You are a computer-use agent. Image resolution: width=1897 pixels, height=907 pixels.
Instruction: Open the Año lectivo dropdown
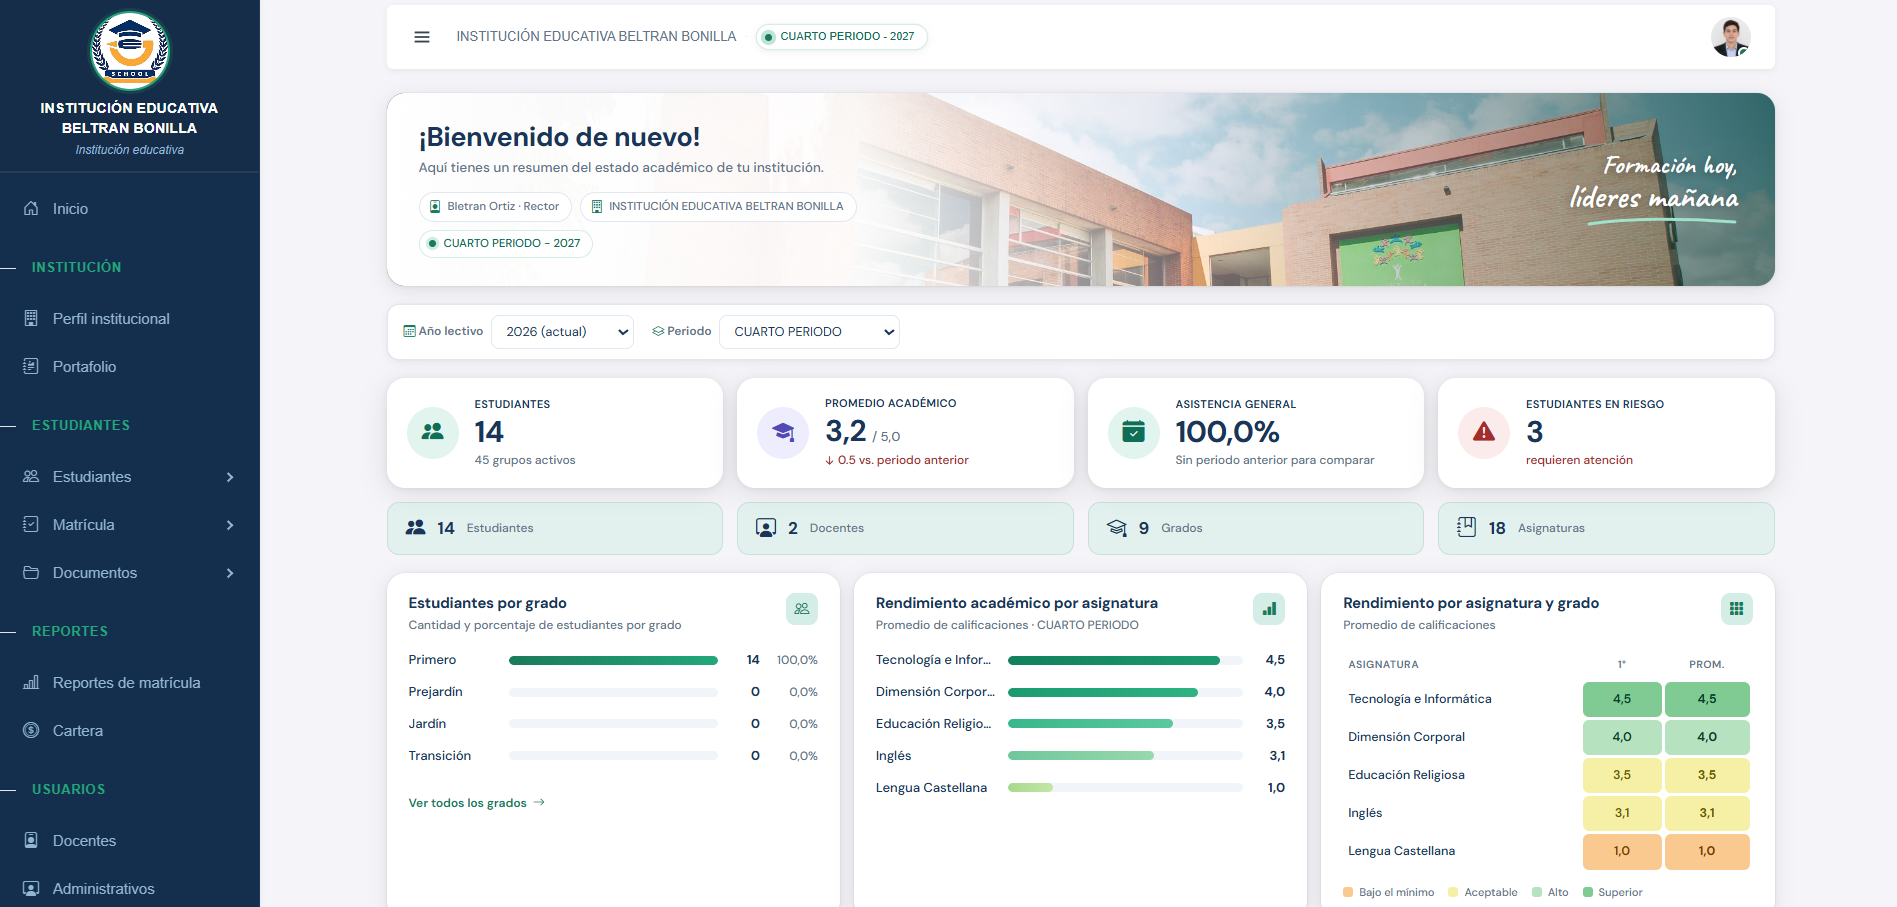point(563,332)
